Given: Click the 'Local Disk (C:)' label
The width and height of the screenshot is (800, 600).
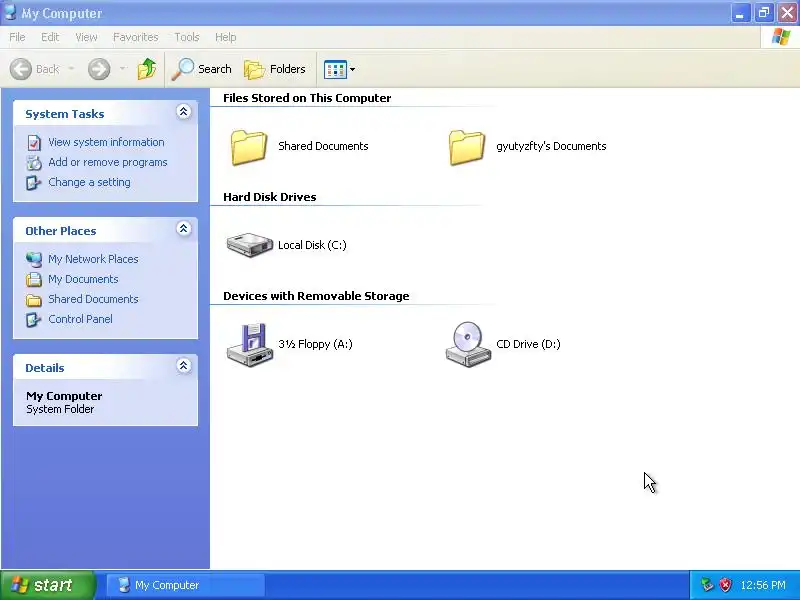Looking at the screenshot, I should pyautogui.click(x=312, y=245).
